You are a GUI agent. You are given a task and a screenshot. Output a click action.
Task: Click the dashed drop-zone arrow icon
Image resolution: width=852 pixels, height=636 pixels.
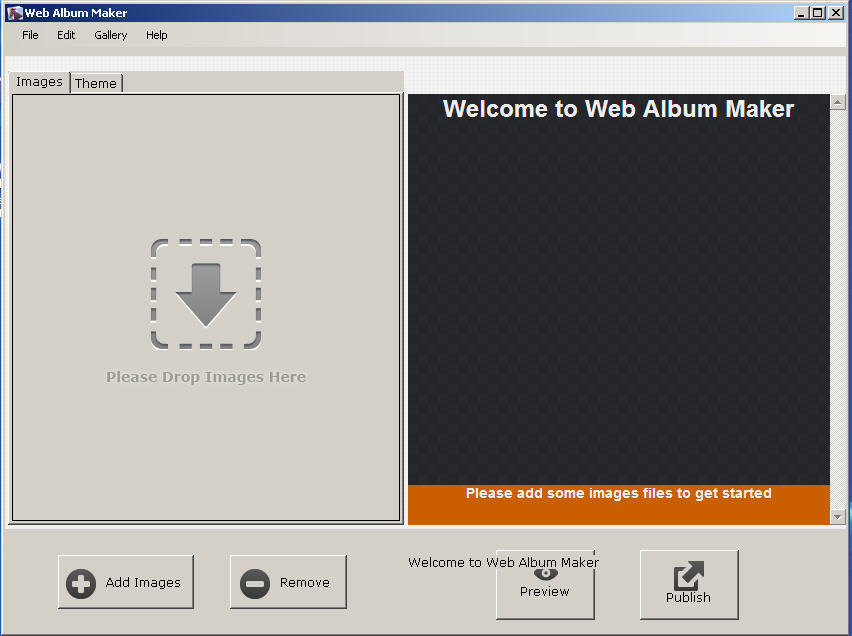pos(206,294)
